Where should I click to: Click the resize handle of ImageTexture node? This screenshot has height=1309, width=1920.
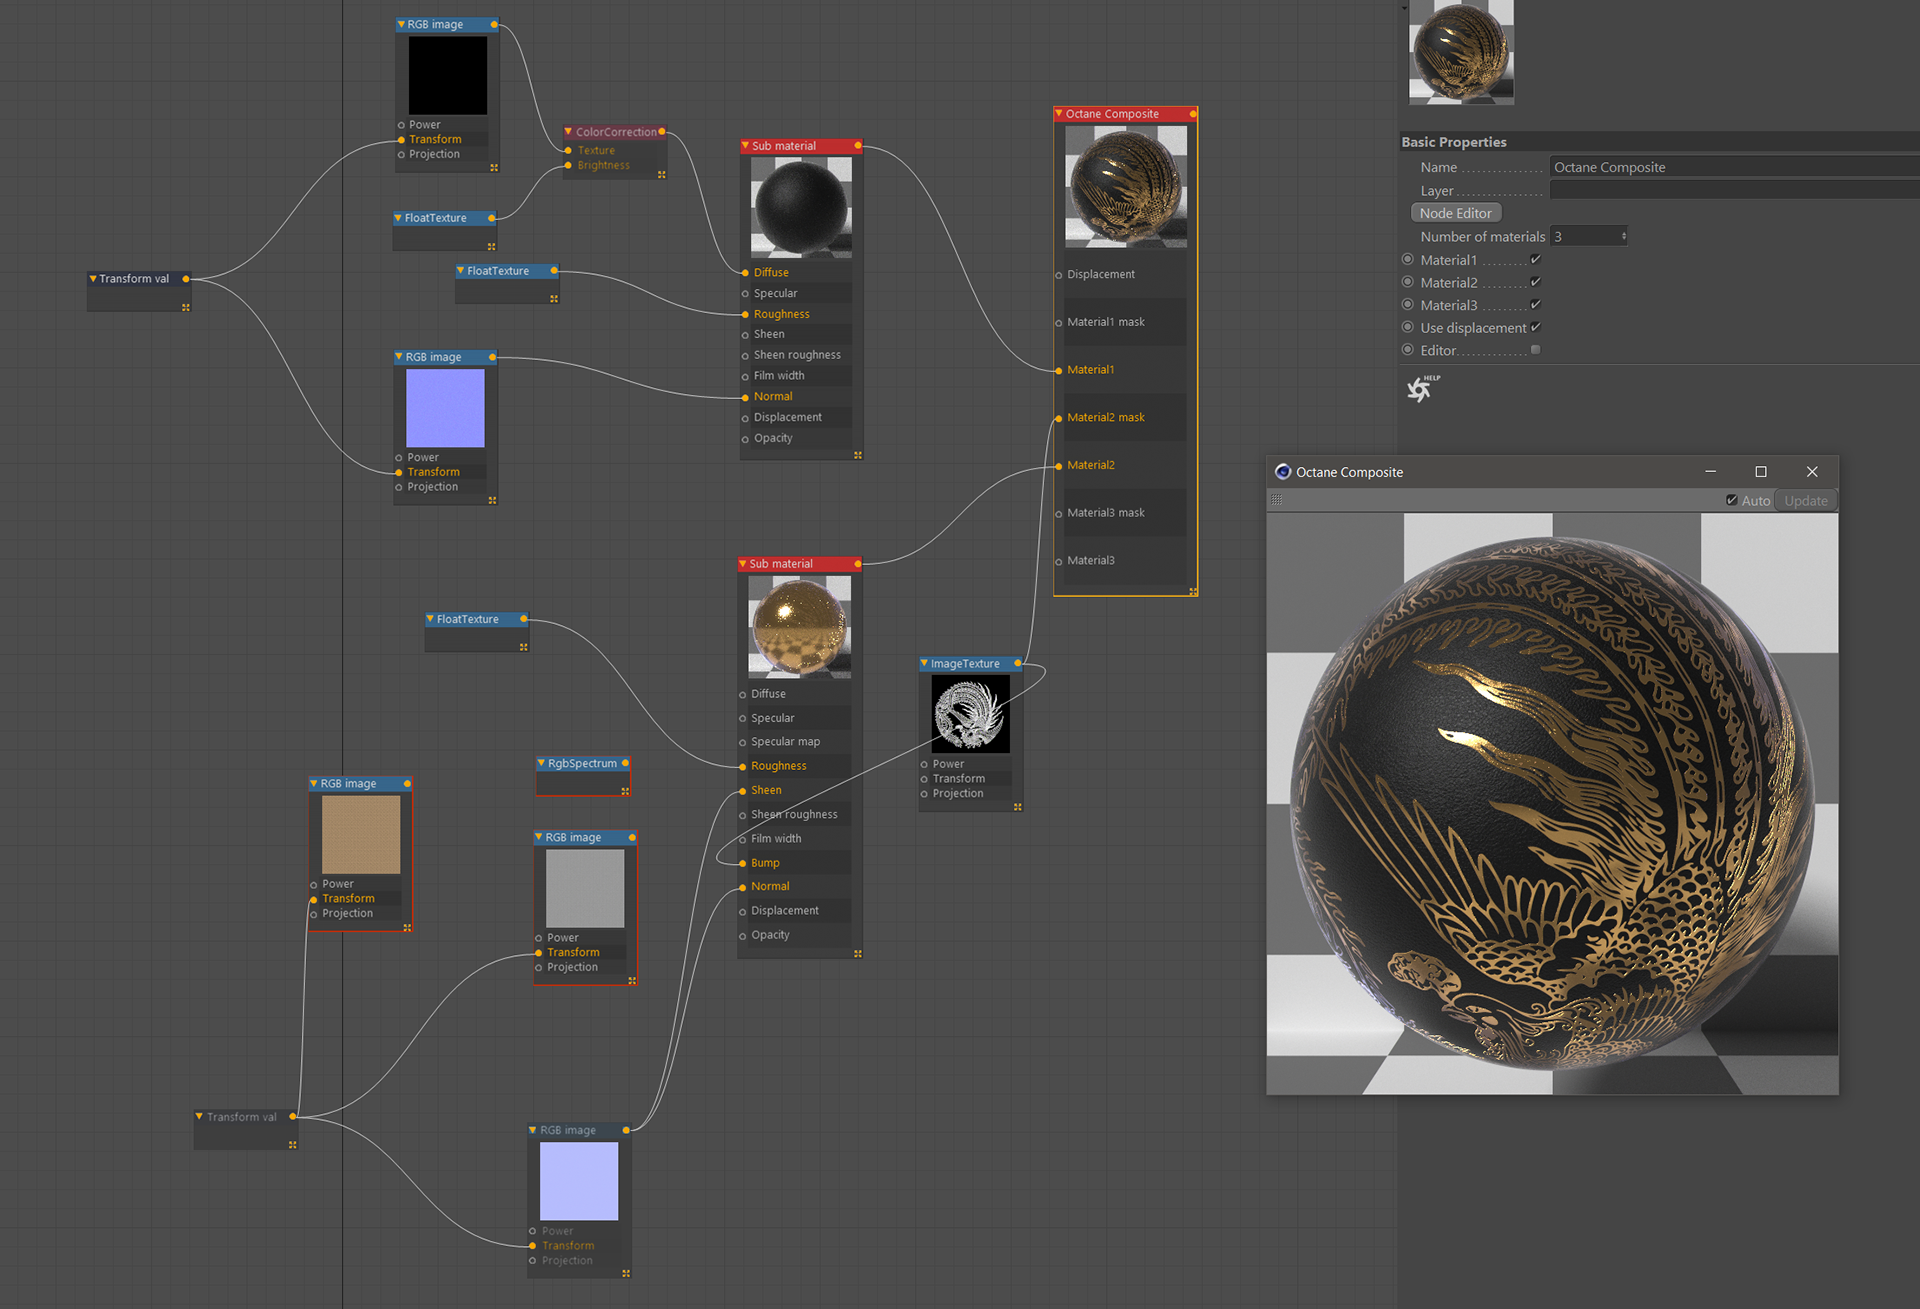1017,807
